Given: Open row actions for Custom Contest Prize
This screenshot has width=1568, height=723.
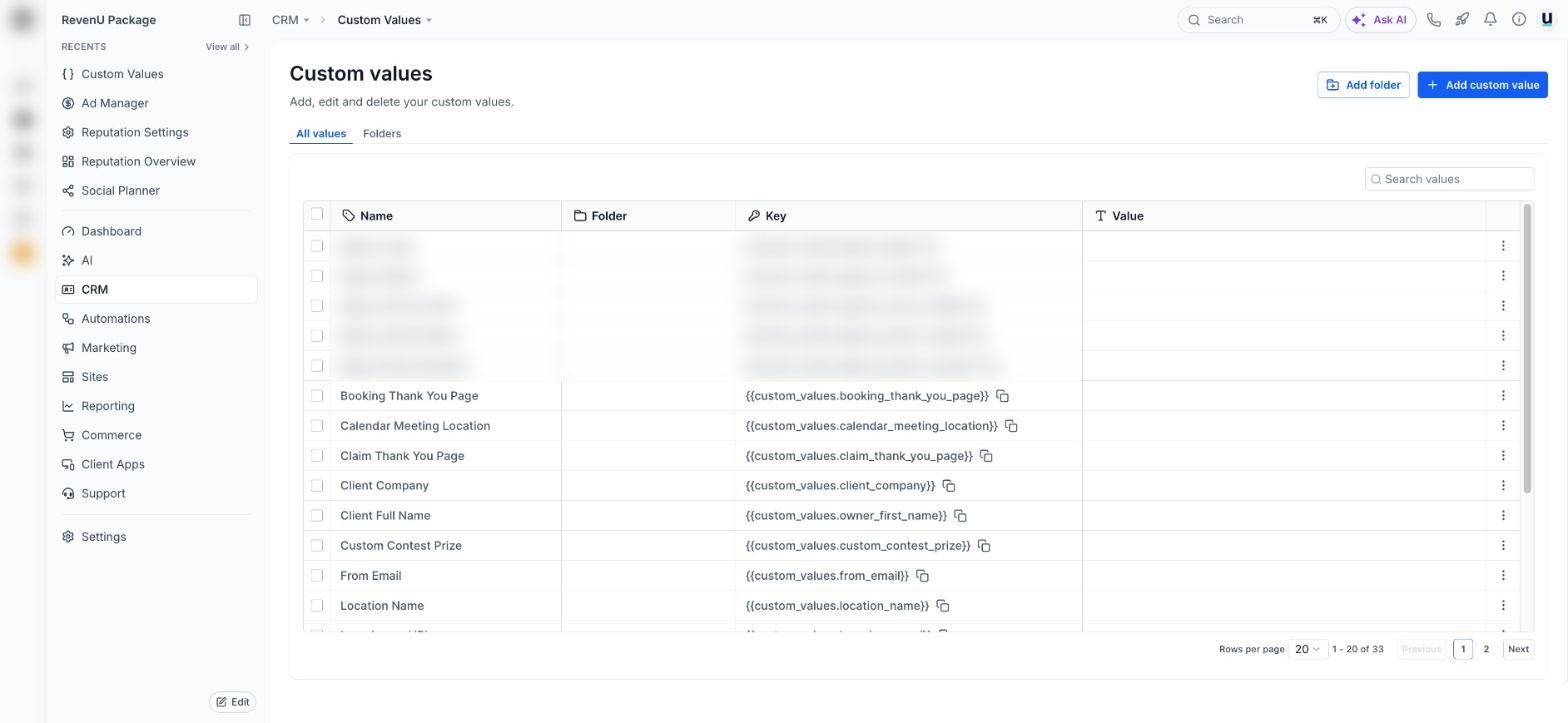Looking at the screenshot, I should (x=1503, y=546).
